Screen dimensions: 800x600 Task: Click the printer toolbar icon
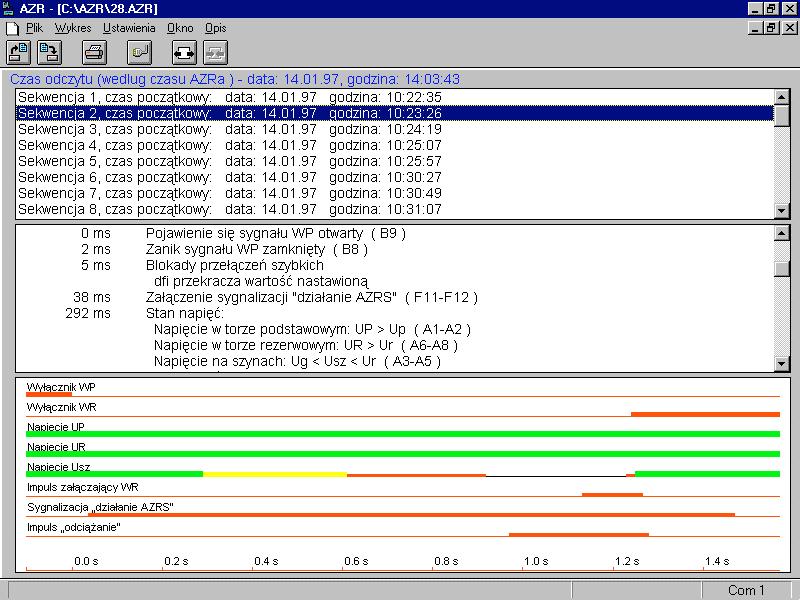[x=94, y=53]
